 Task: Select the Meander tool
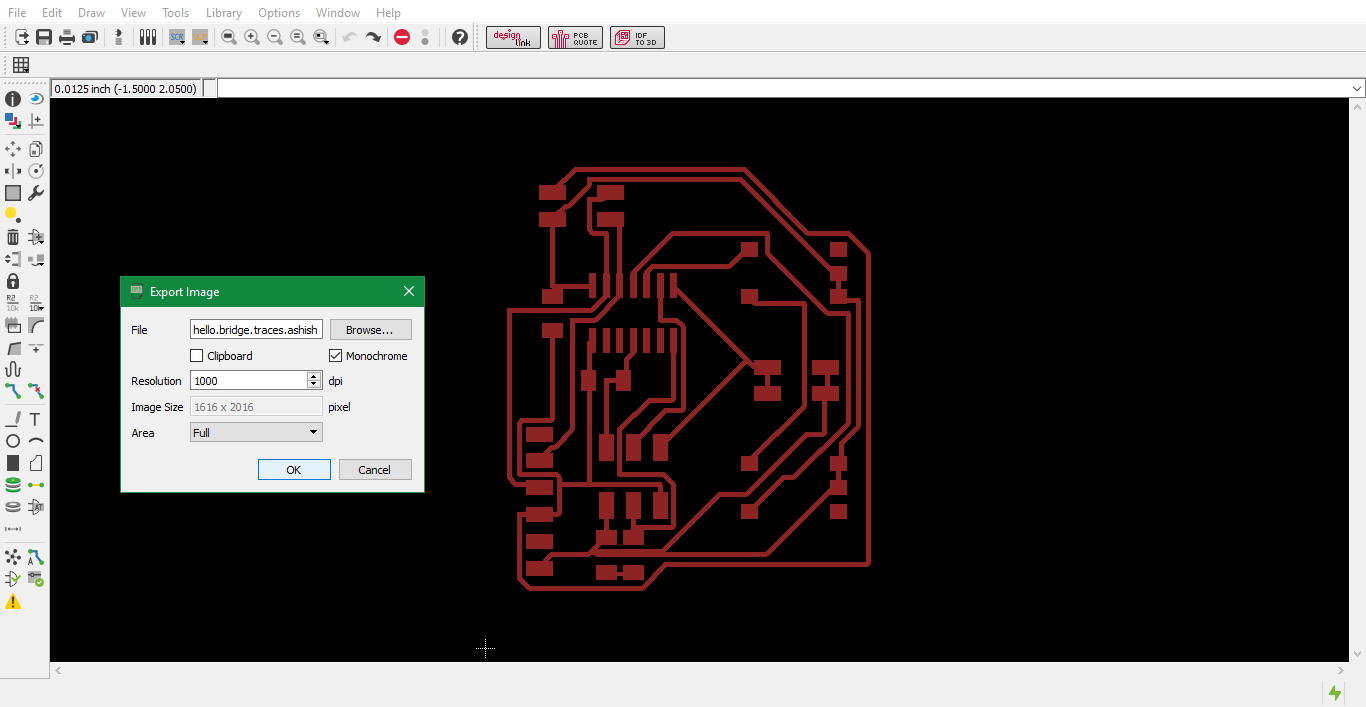[13, 369]
